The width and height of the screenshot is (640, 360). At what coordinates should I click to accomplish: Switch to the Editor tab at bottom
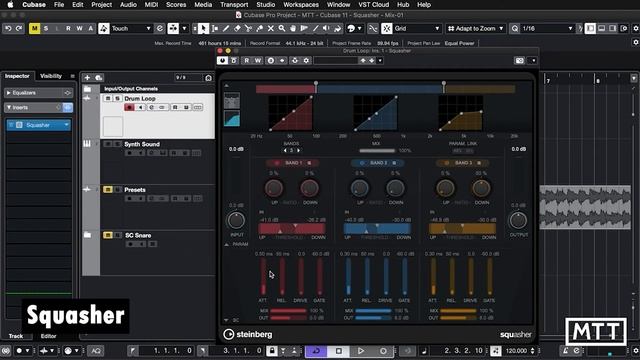click(x=48, y=336)
